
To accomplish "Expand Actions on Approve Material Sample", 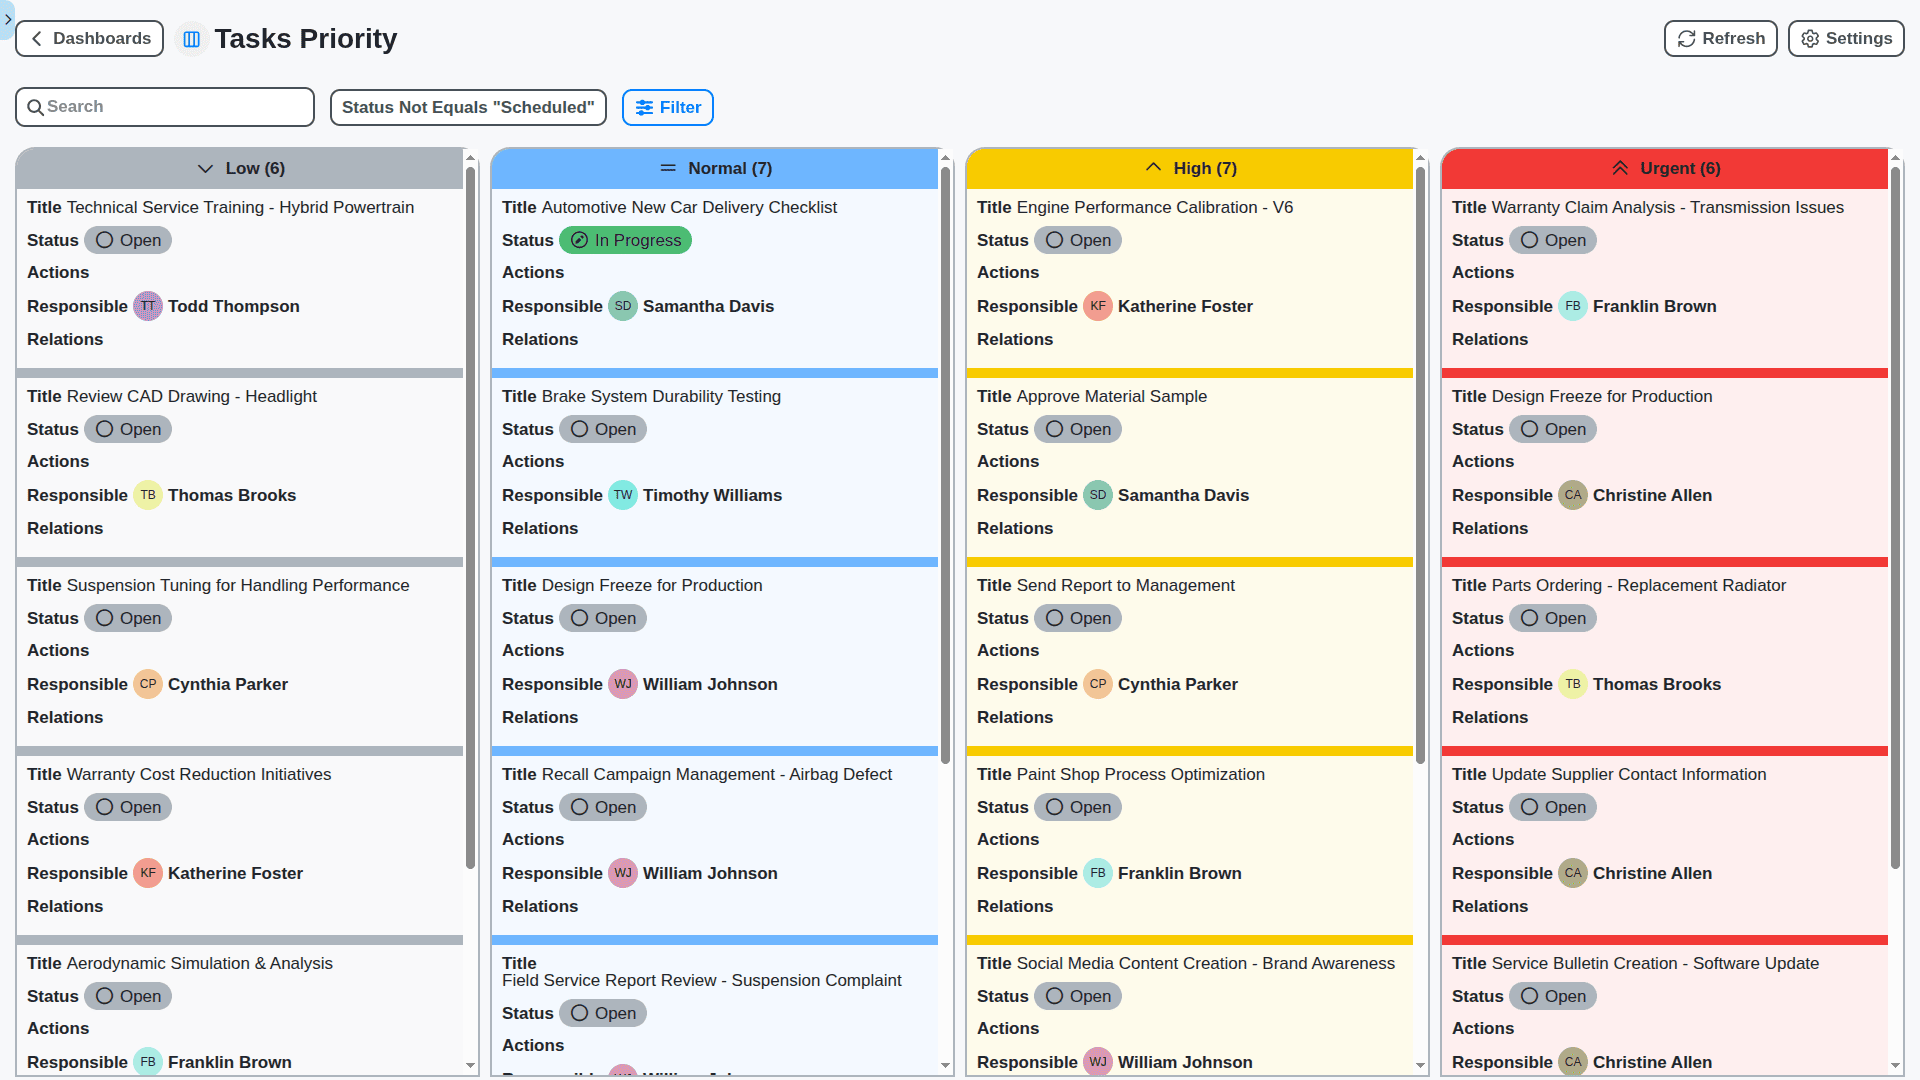I will pos(1008,461).
